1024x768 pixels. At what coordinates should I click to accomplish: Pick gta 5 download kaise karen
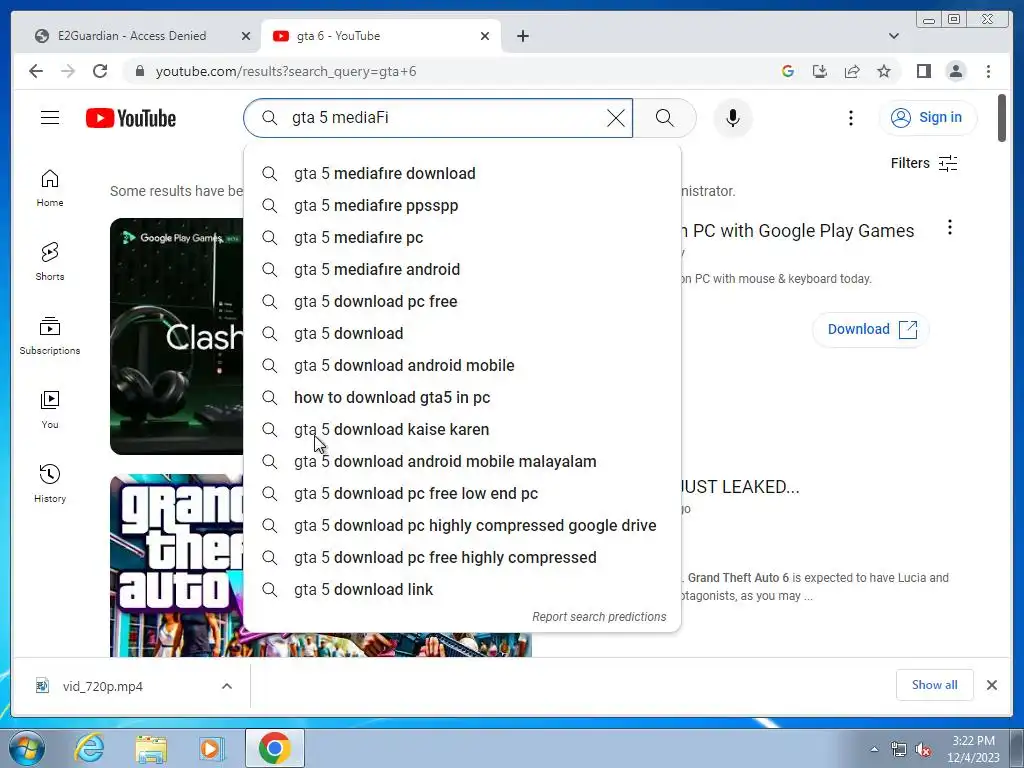point(462,429)
